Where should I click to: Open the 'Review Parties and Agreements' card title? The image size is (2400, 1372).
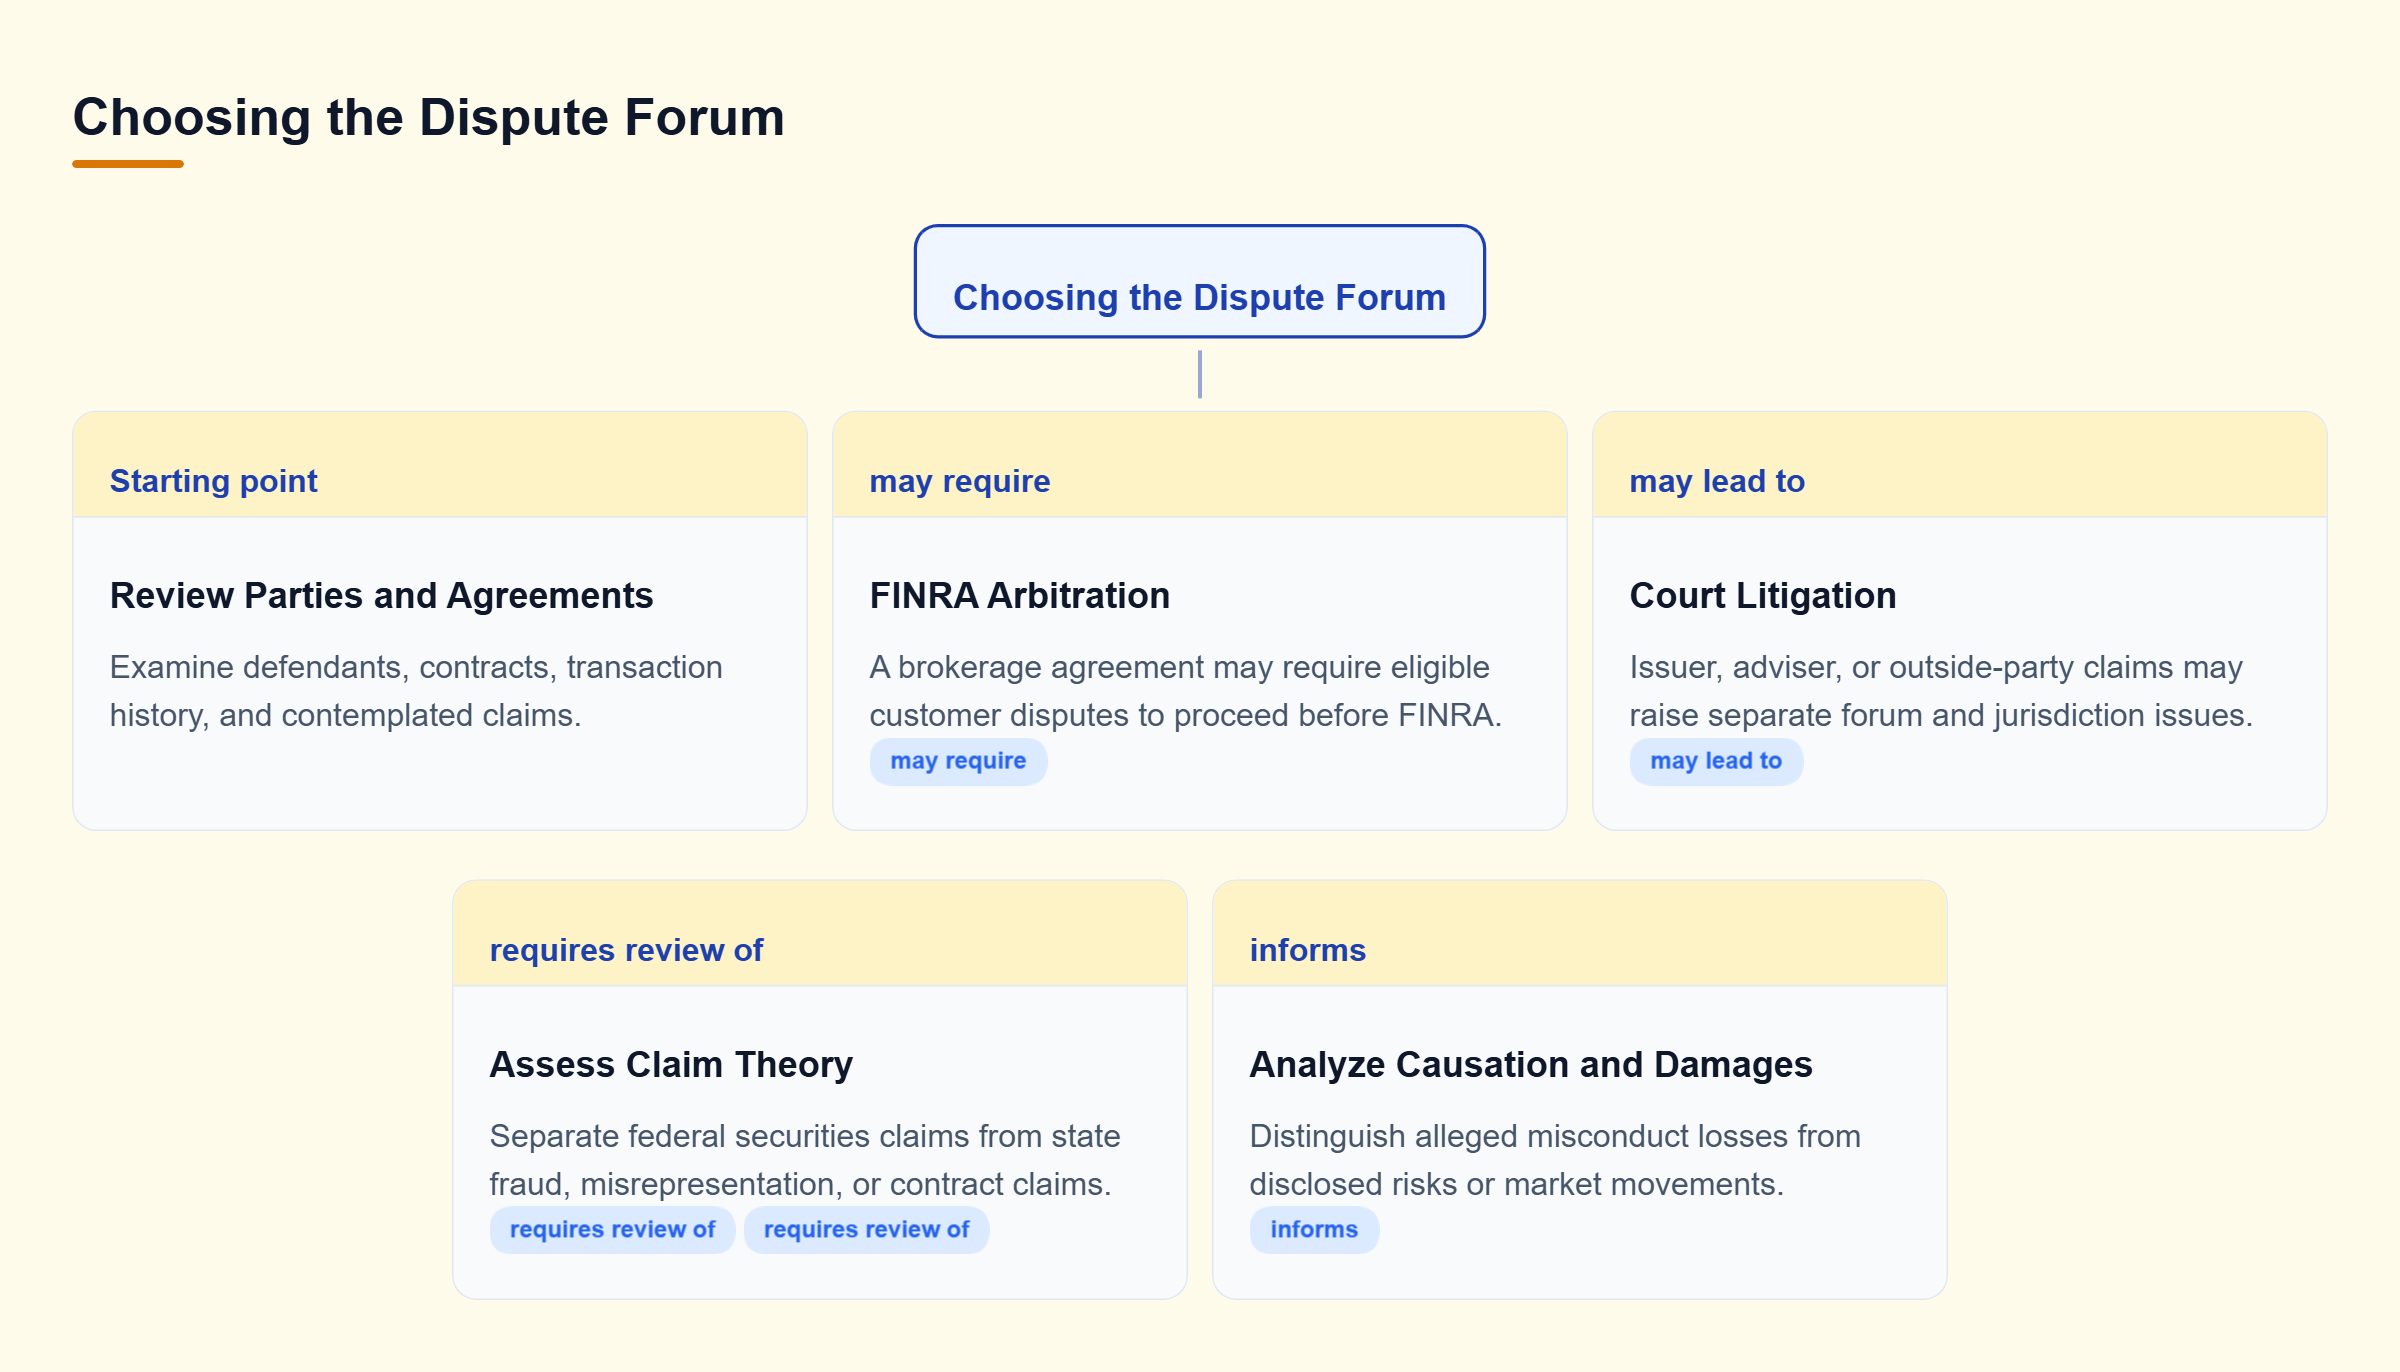(x=381, y=595)
